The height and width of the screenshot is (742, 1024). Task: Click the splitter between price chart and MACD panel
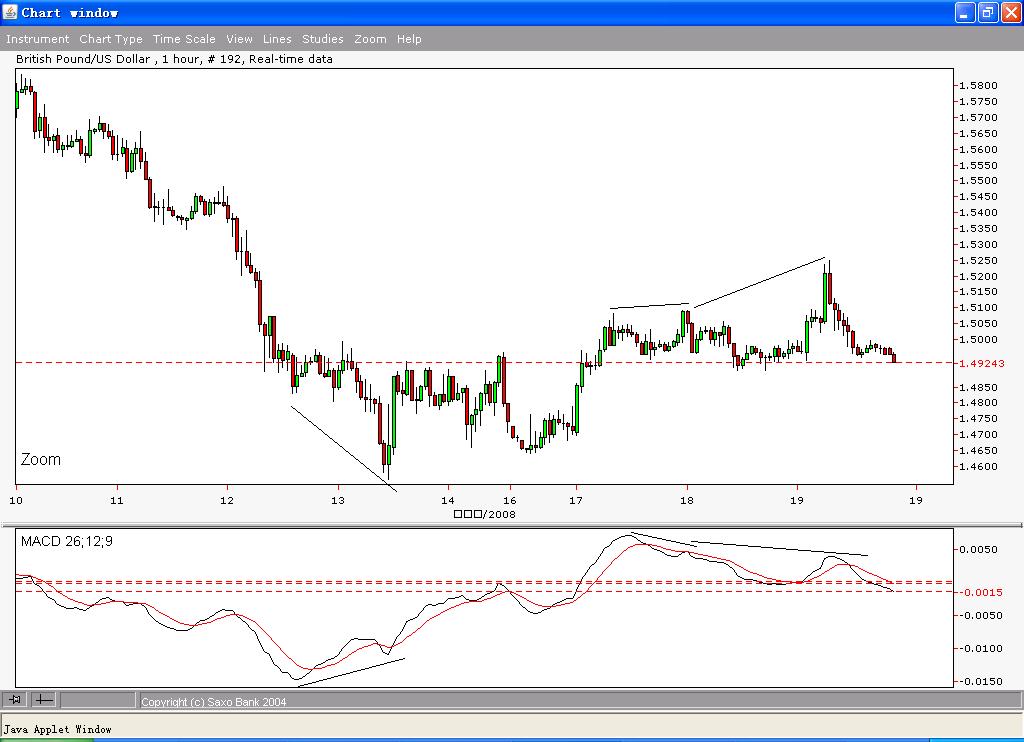pyautogui.click(x=512, y=524)
